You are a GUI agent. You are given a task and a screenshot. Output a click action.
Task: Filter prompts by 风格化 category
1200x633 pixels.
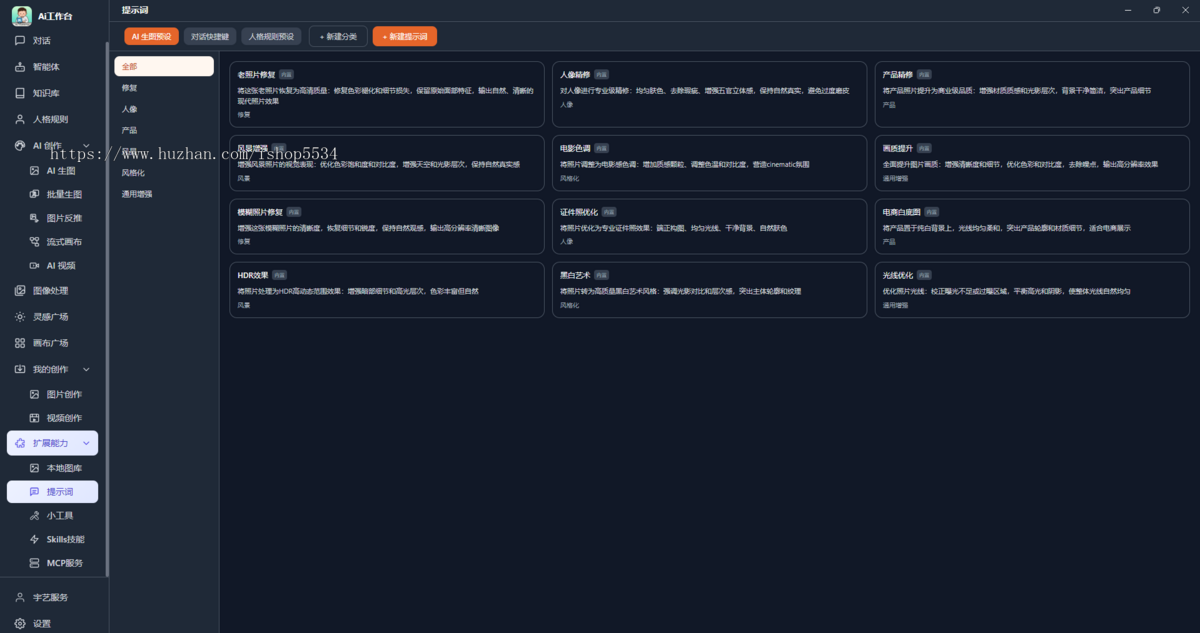click(164, 173)
